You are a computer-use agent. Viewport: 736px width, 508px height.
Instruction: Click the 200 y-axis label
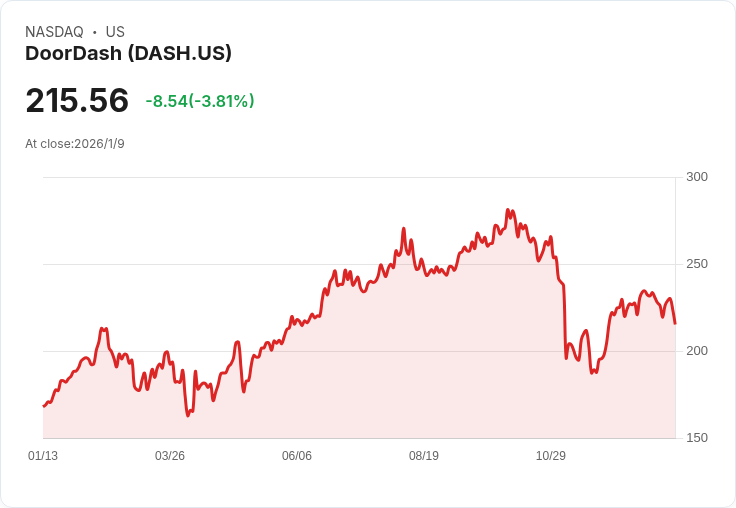(x=697, y=351)
